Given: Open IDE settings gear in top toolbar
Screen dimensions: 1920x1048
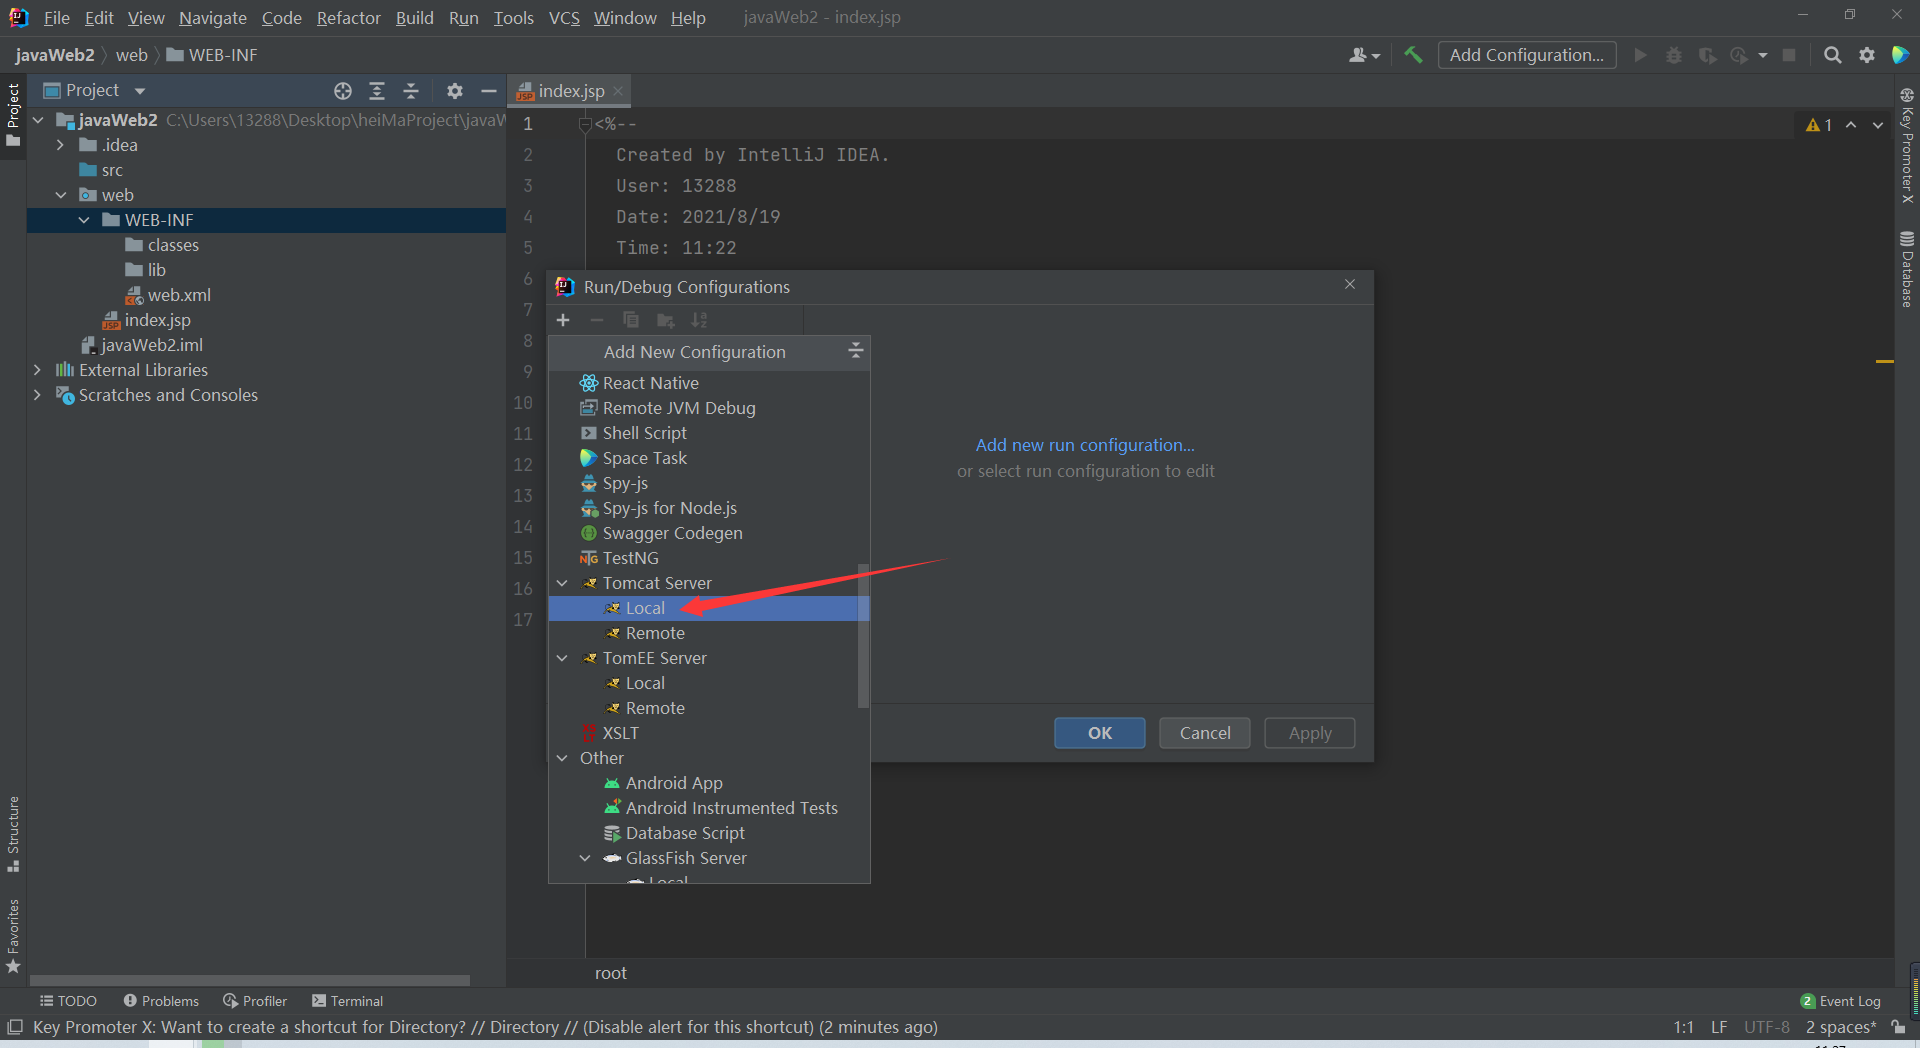Looking at the screenshot, I should [x=1866, y=55].
